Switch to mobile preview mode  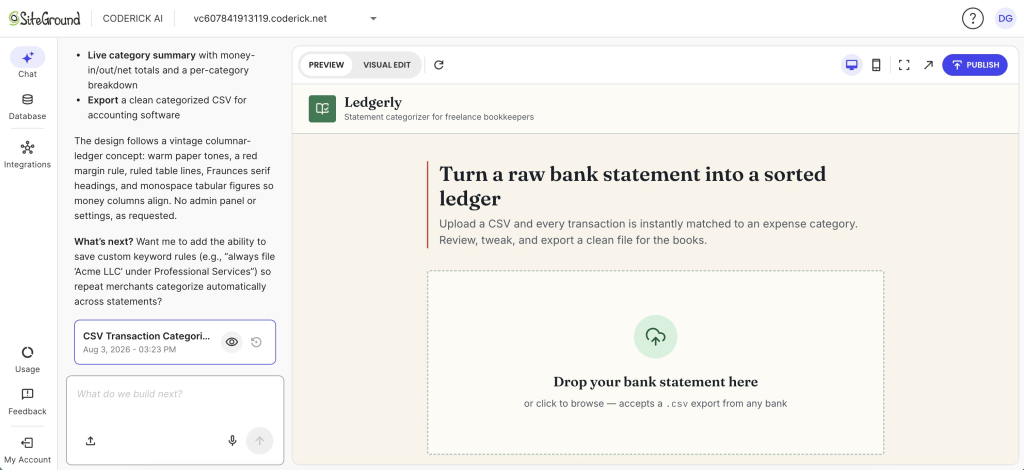point(876,65)
